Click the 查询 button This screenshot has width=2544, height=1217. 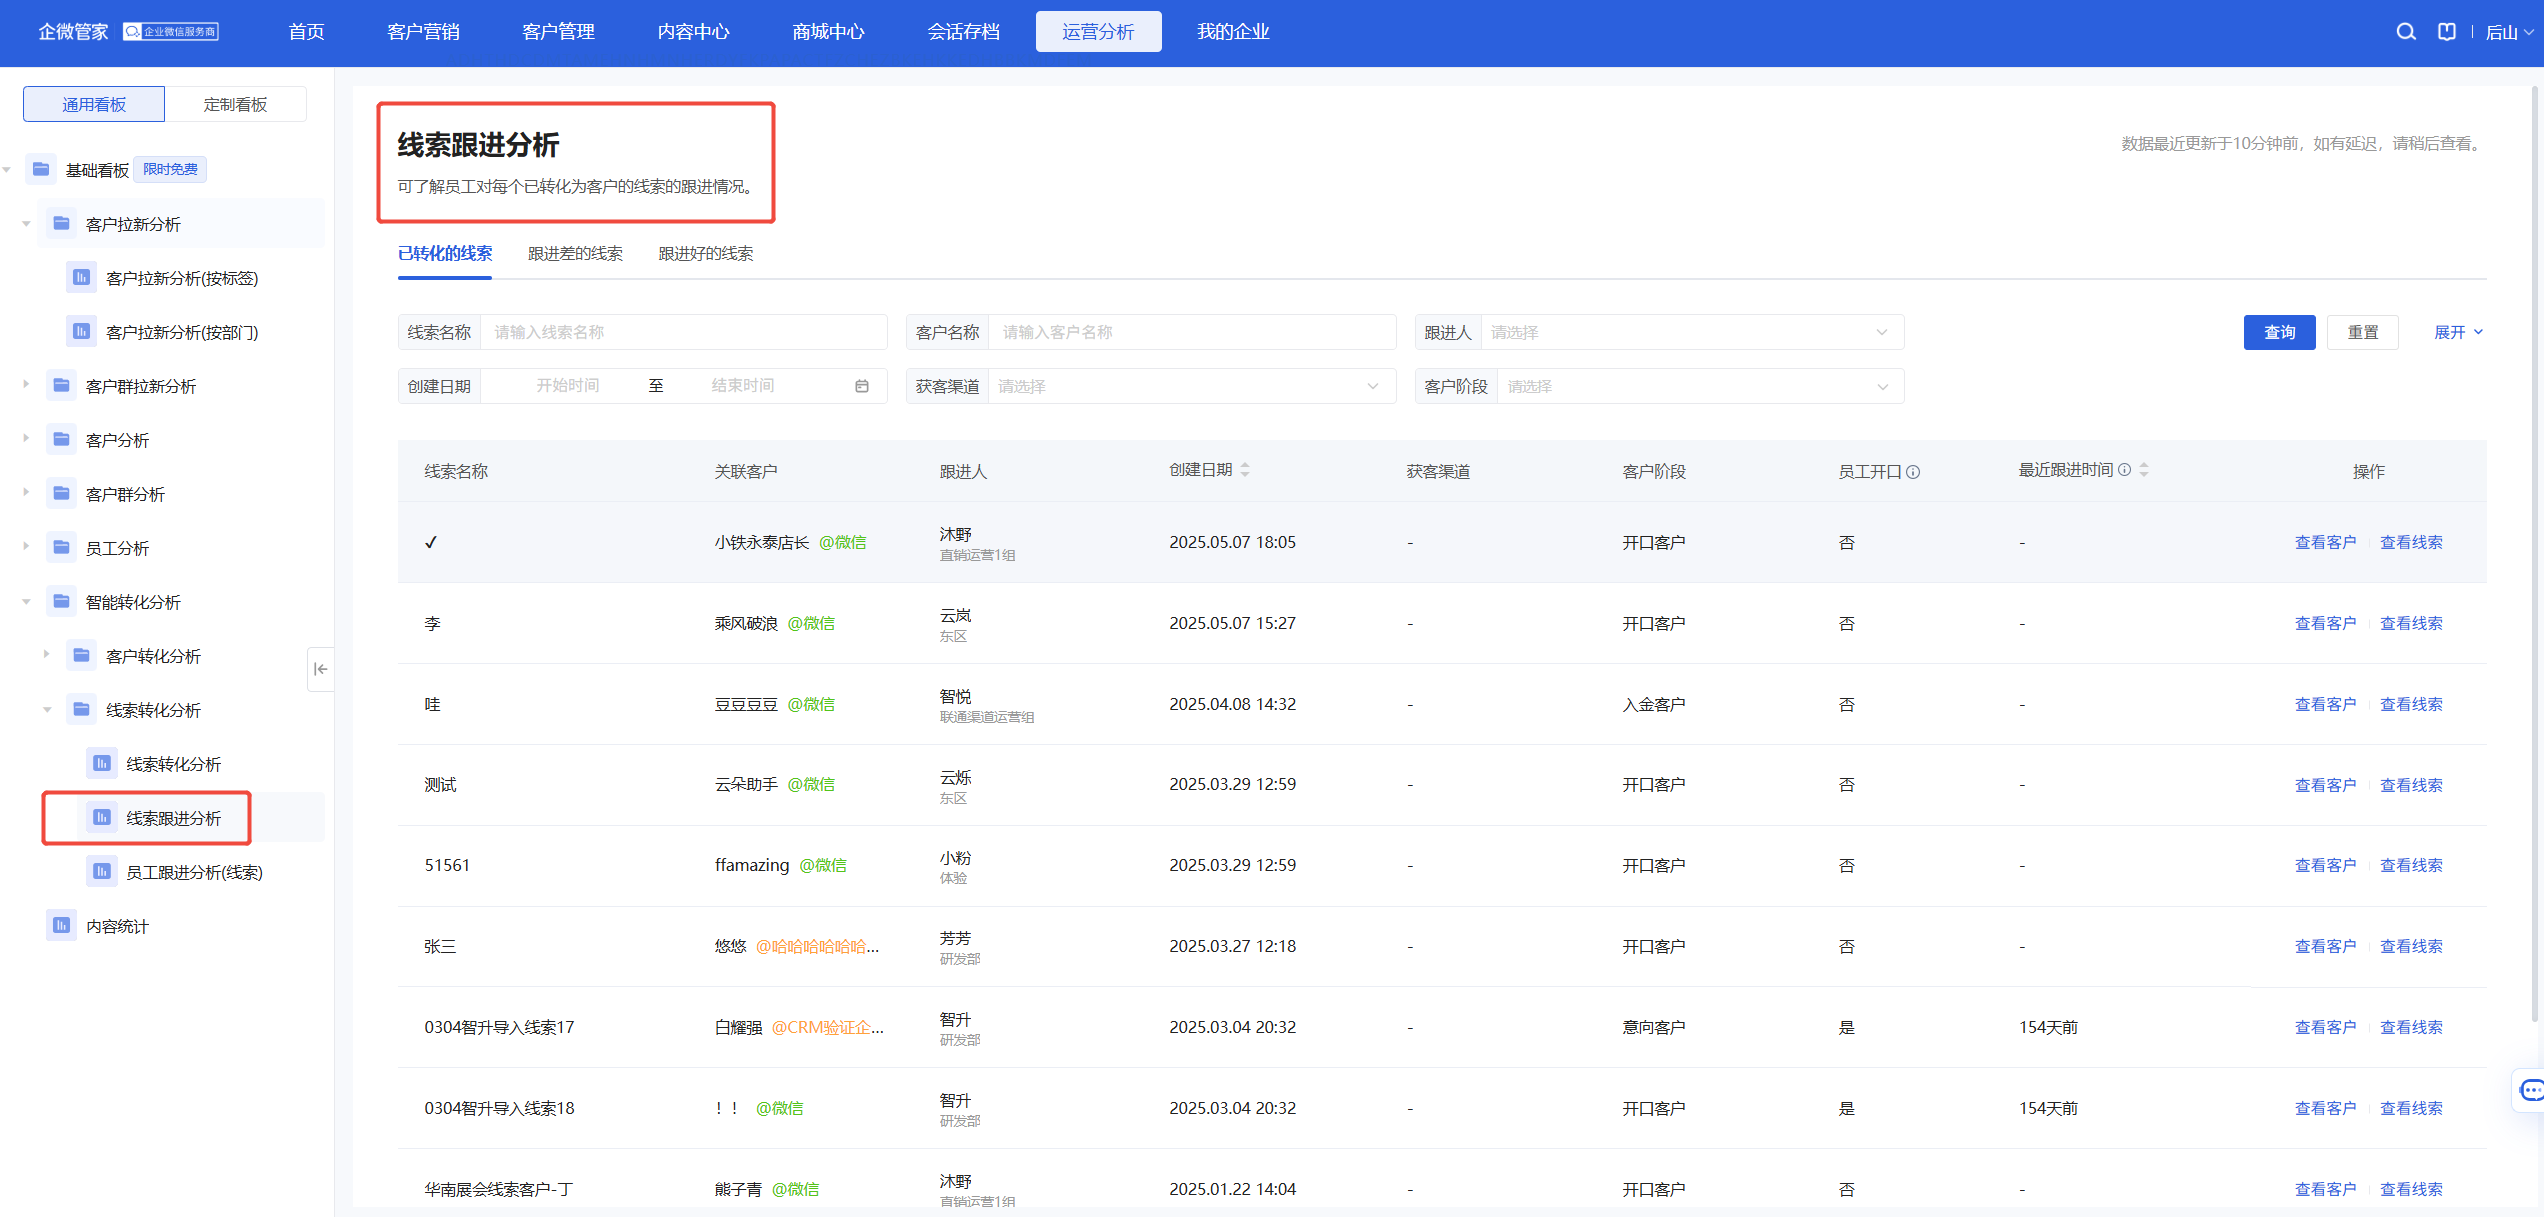[2279, 332]
